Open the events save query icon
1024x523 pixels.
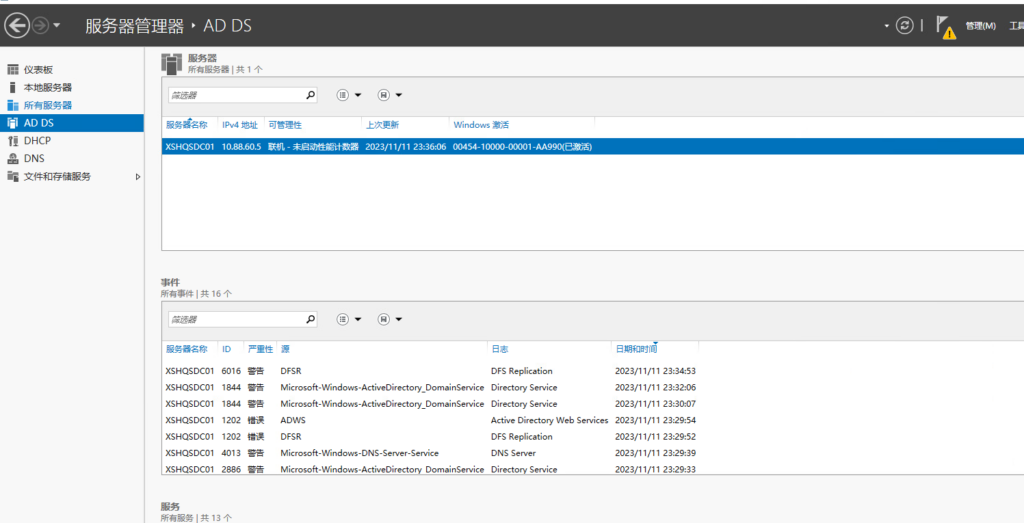point(384,319)
